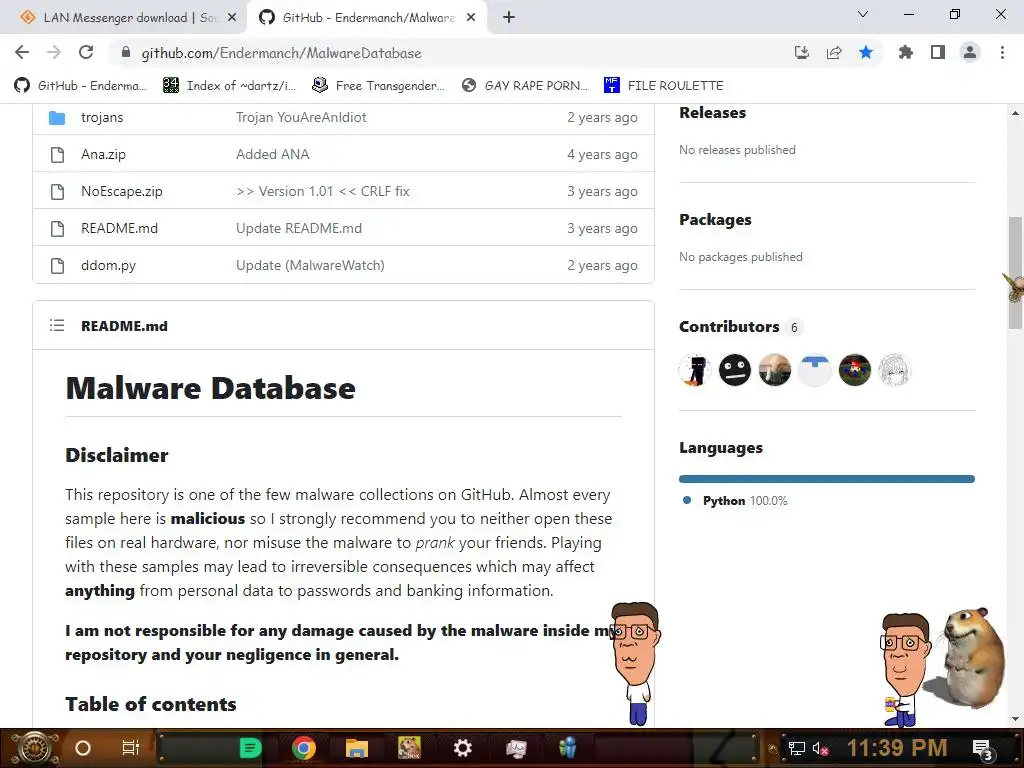Image resolution: width=1024 pixels, height=768 pixels.
Task: Reload the GitHub page
Action: (x=86, y=52)
